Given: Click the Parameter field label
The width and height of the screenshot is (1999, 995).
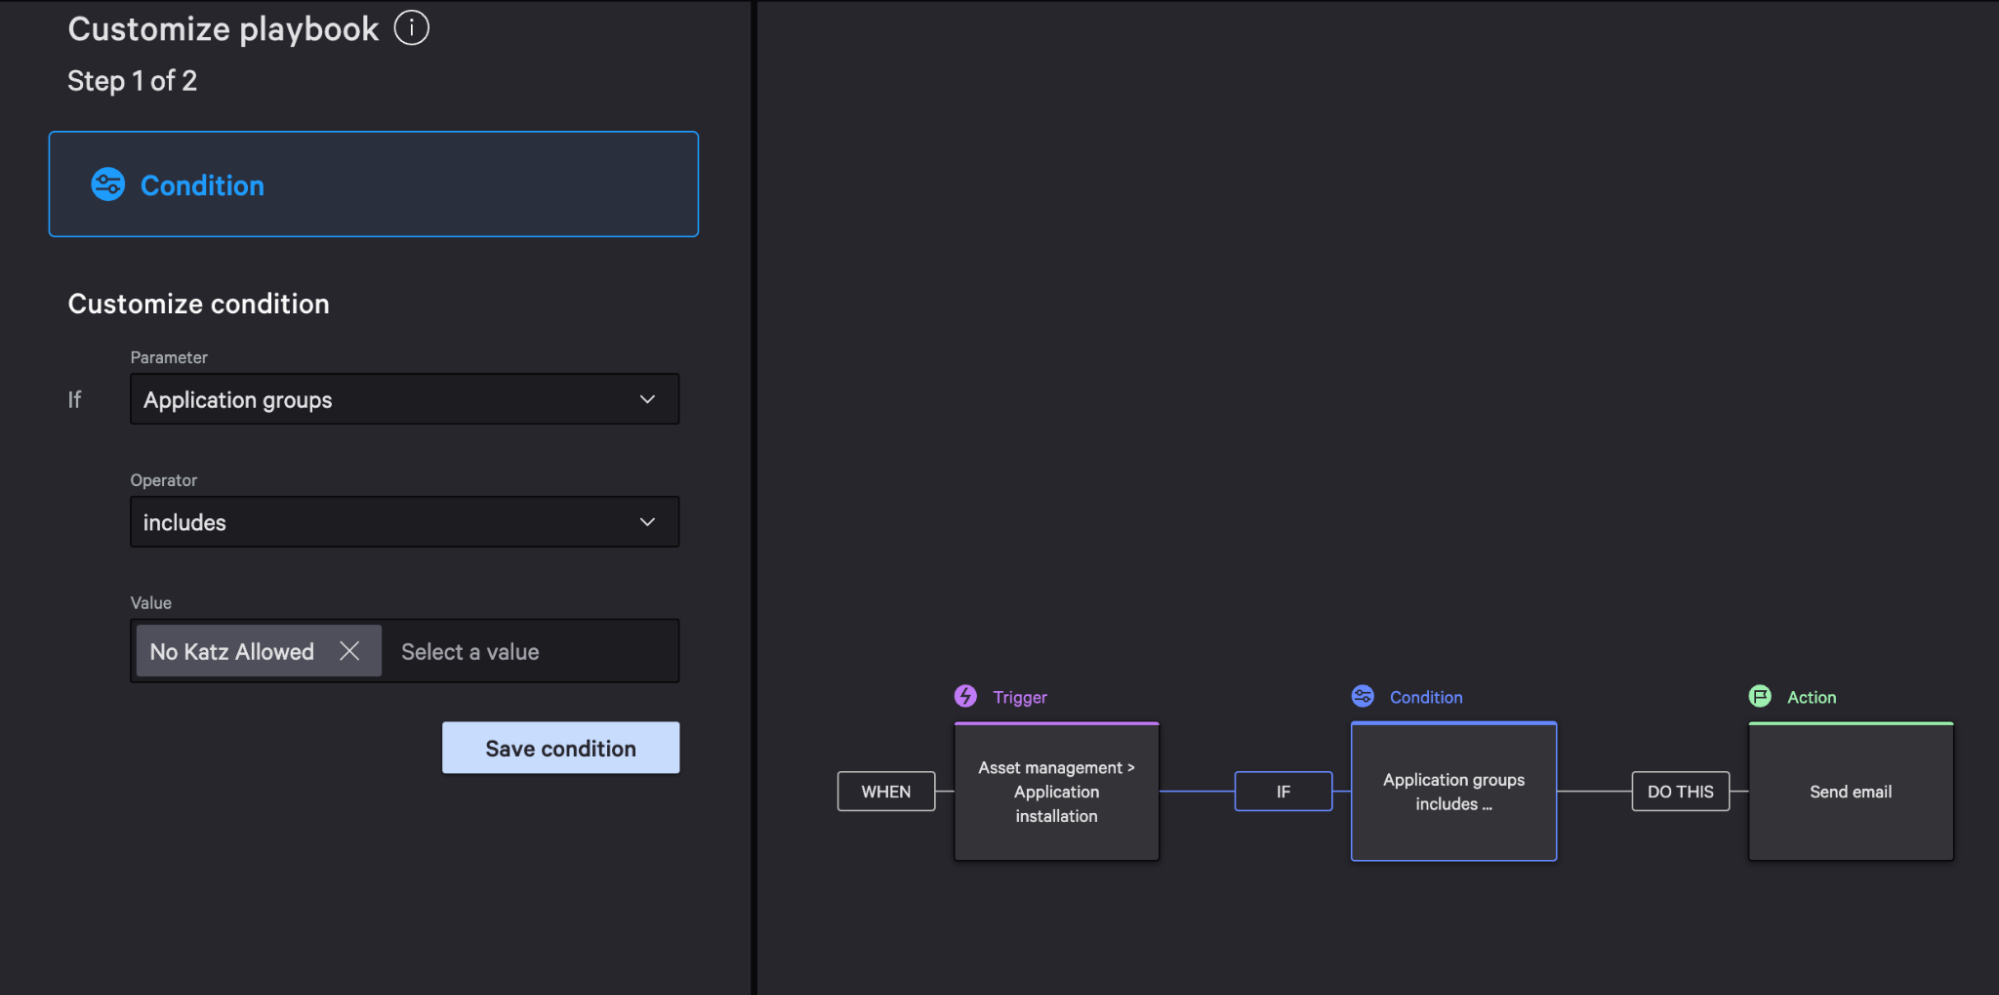Looking at the screenshot, I should (x=169, y=357).
